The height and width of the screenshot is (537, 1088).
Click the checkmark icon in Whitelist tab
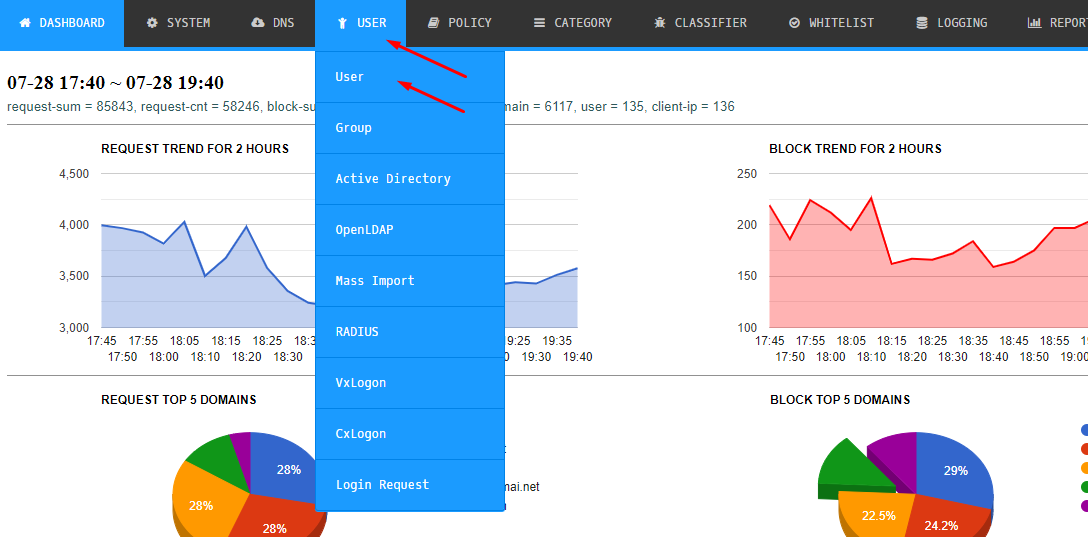[x=794, y=23]
